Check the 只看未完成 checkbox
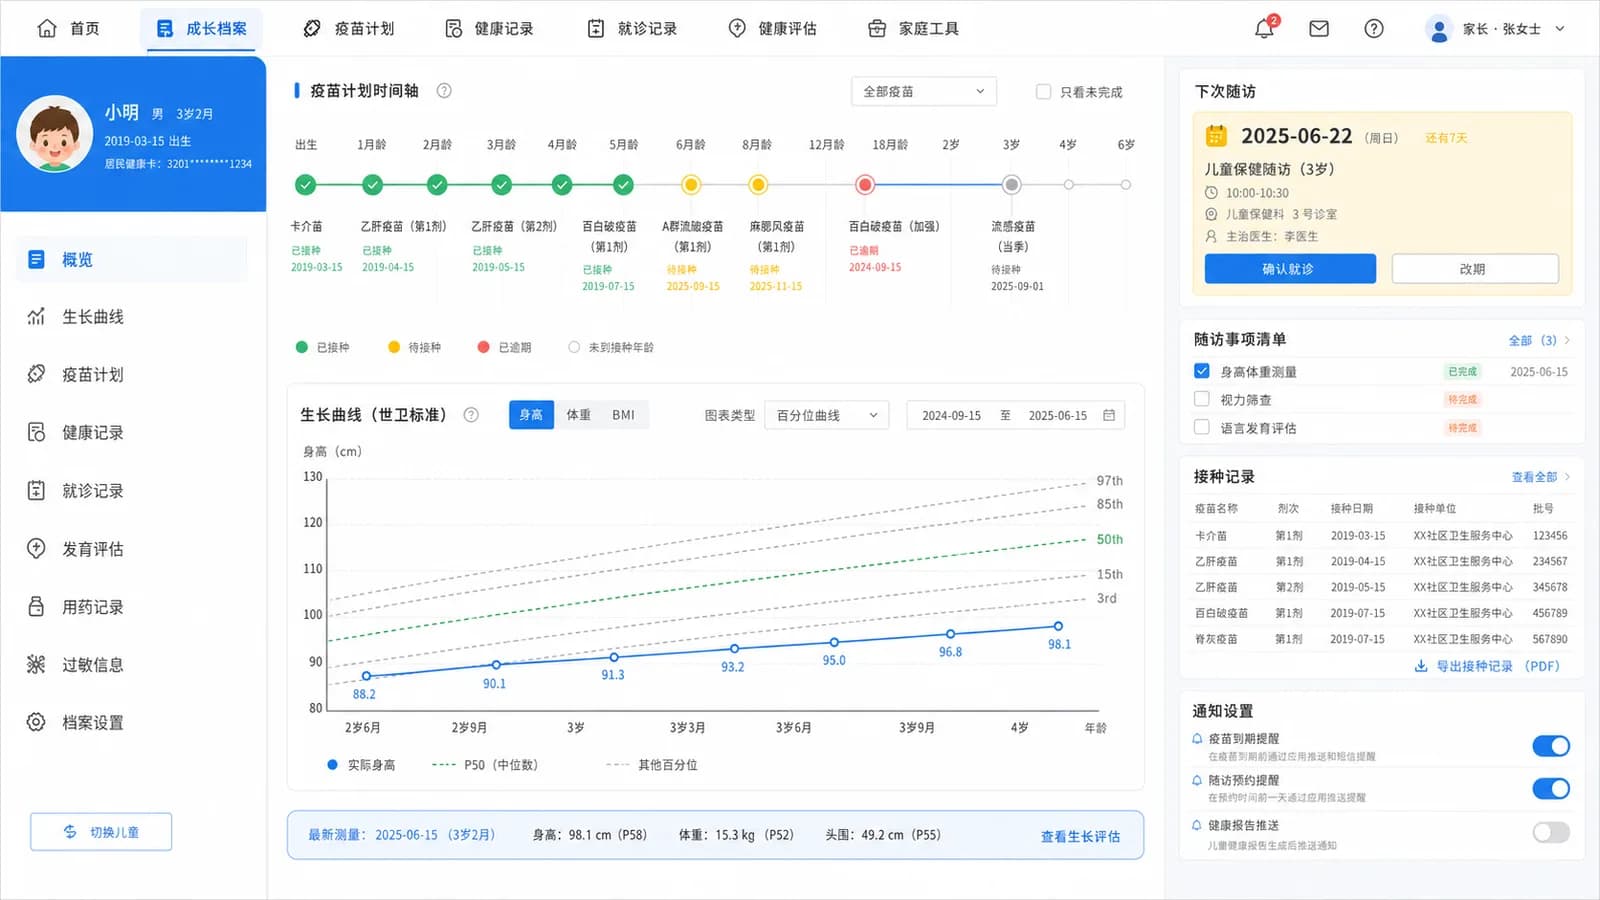The image size is (1600, 900). point(1043,91)
